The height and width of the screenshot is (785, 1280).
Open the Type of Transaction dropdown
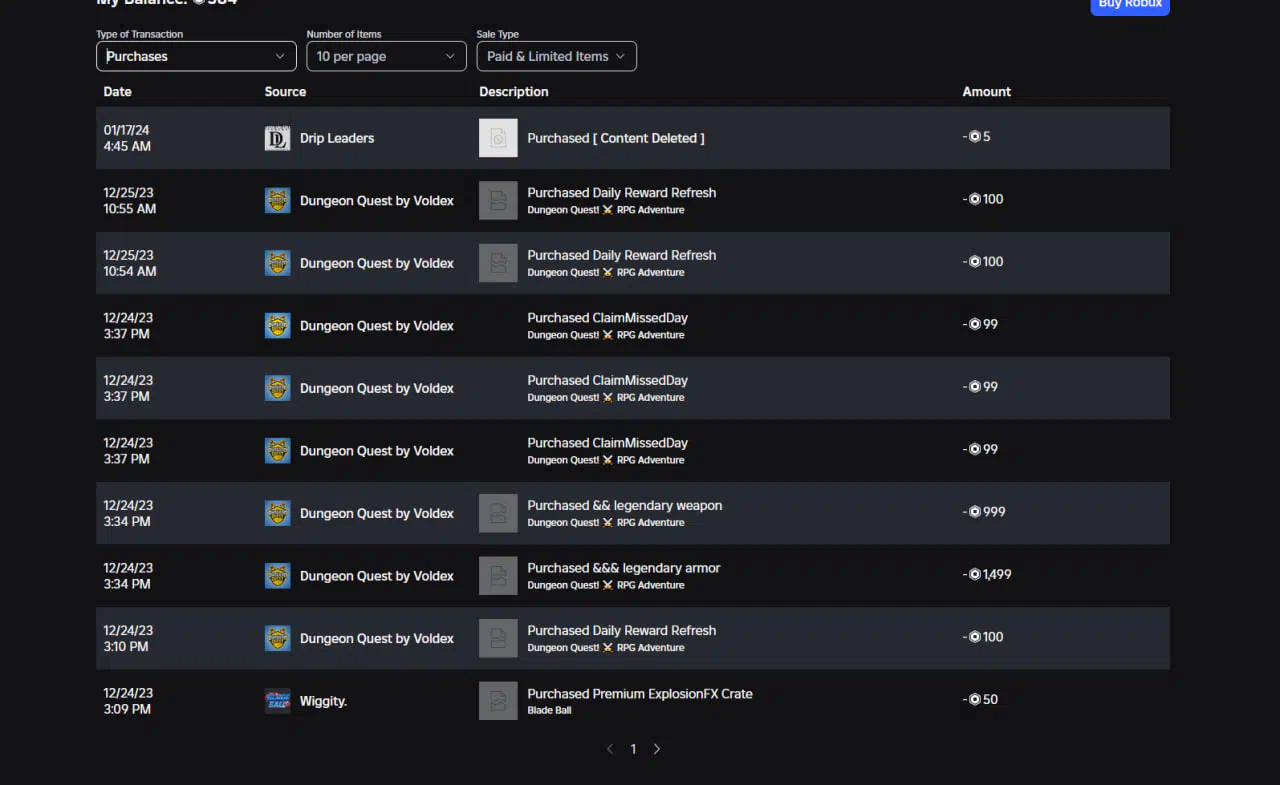(196, 56)
